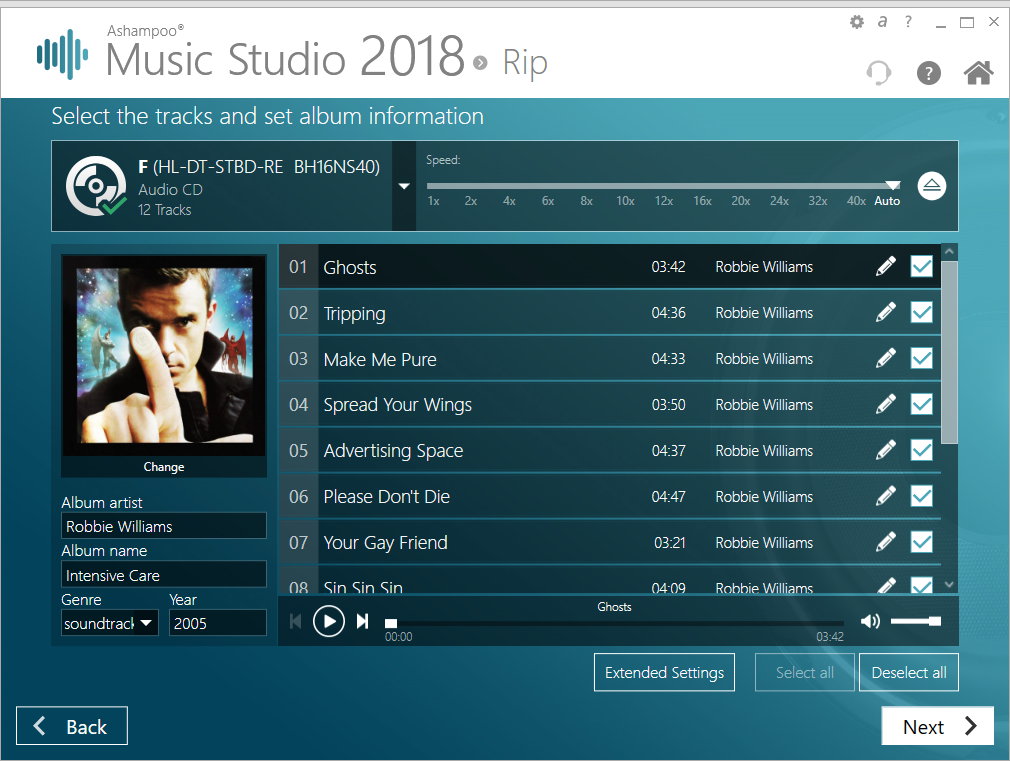Click the help question mark icon

928,72
